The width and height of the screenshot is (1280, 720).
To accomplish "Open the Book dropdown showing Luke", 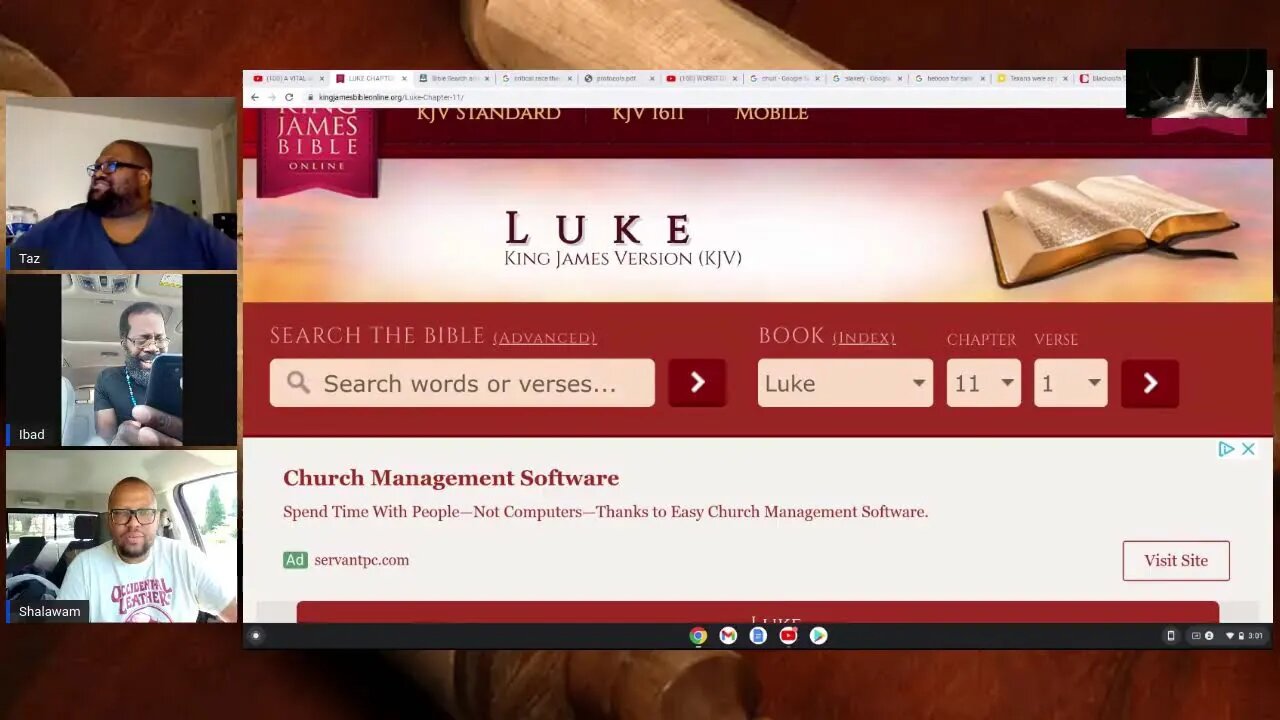I will (845, 383).
